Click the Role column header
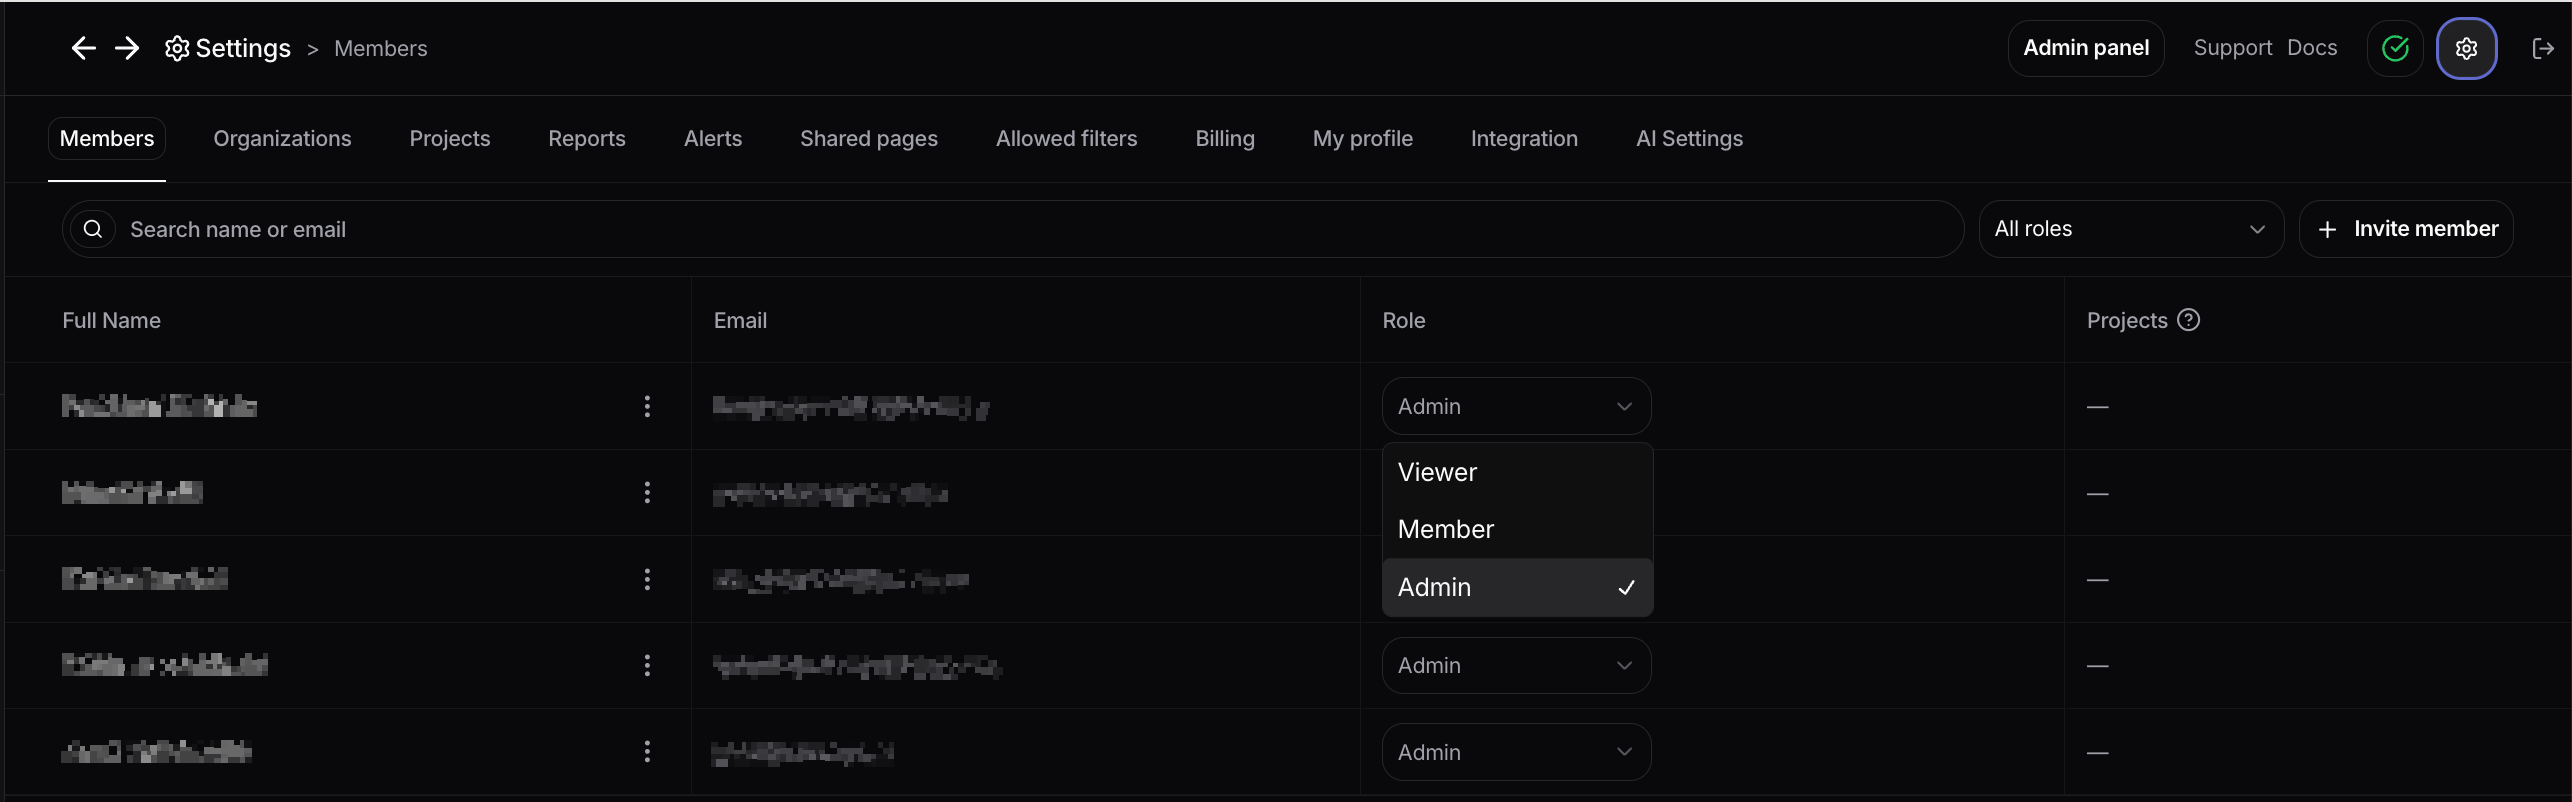 click(1404, 320)
